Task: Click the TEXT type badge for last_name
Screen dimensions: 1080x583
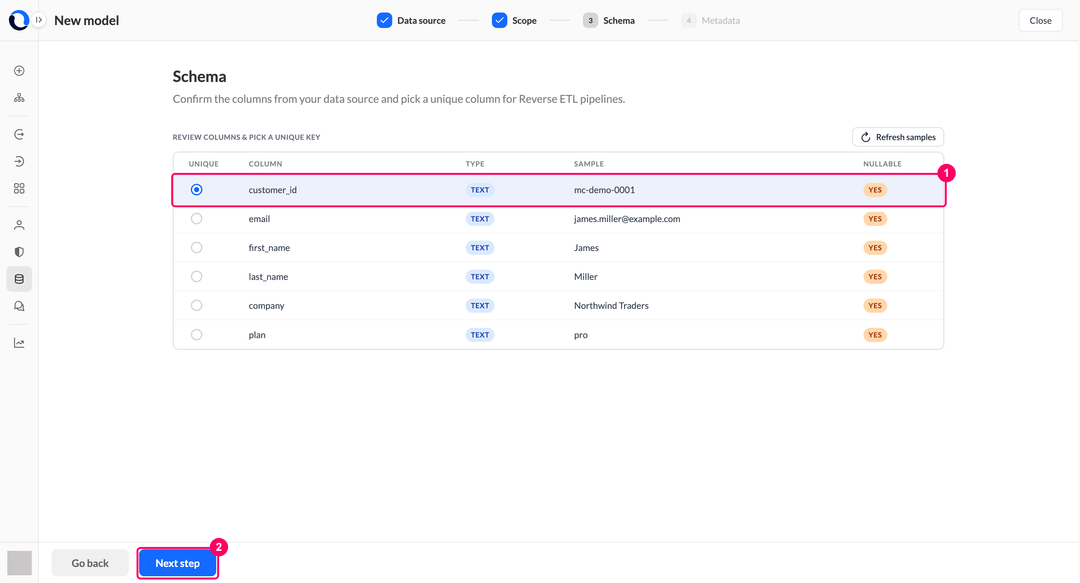Action: click(x=480, y=276)
